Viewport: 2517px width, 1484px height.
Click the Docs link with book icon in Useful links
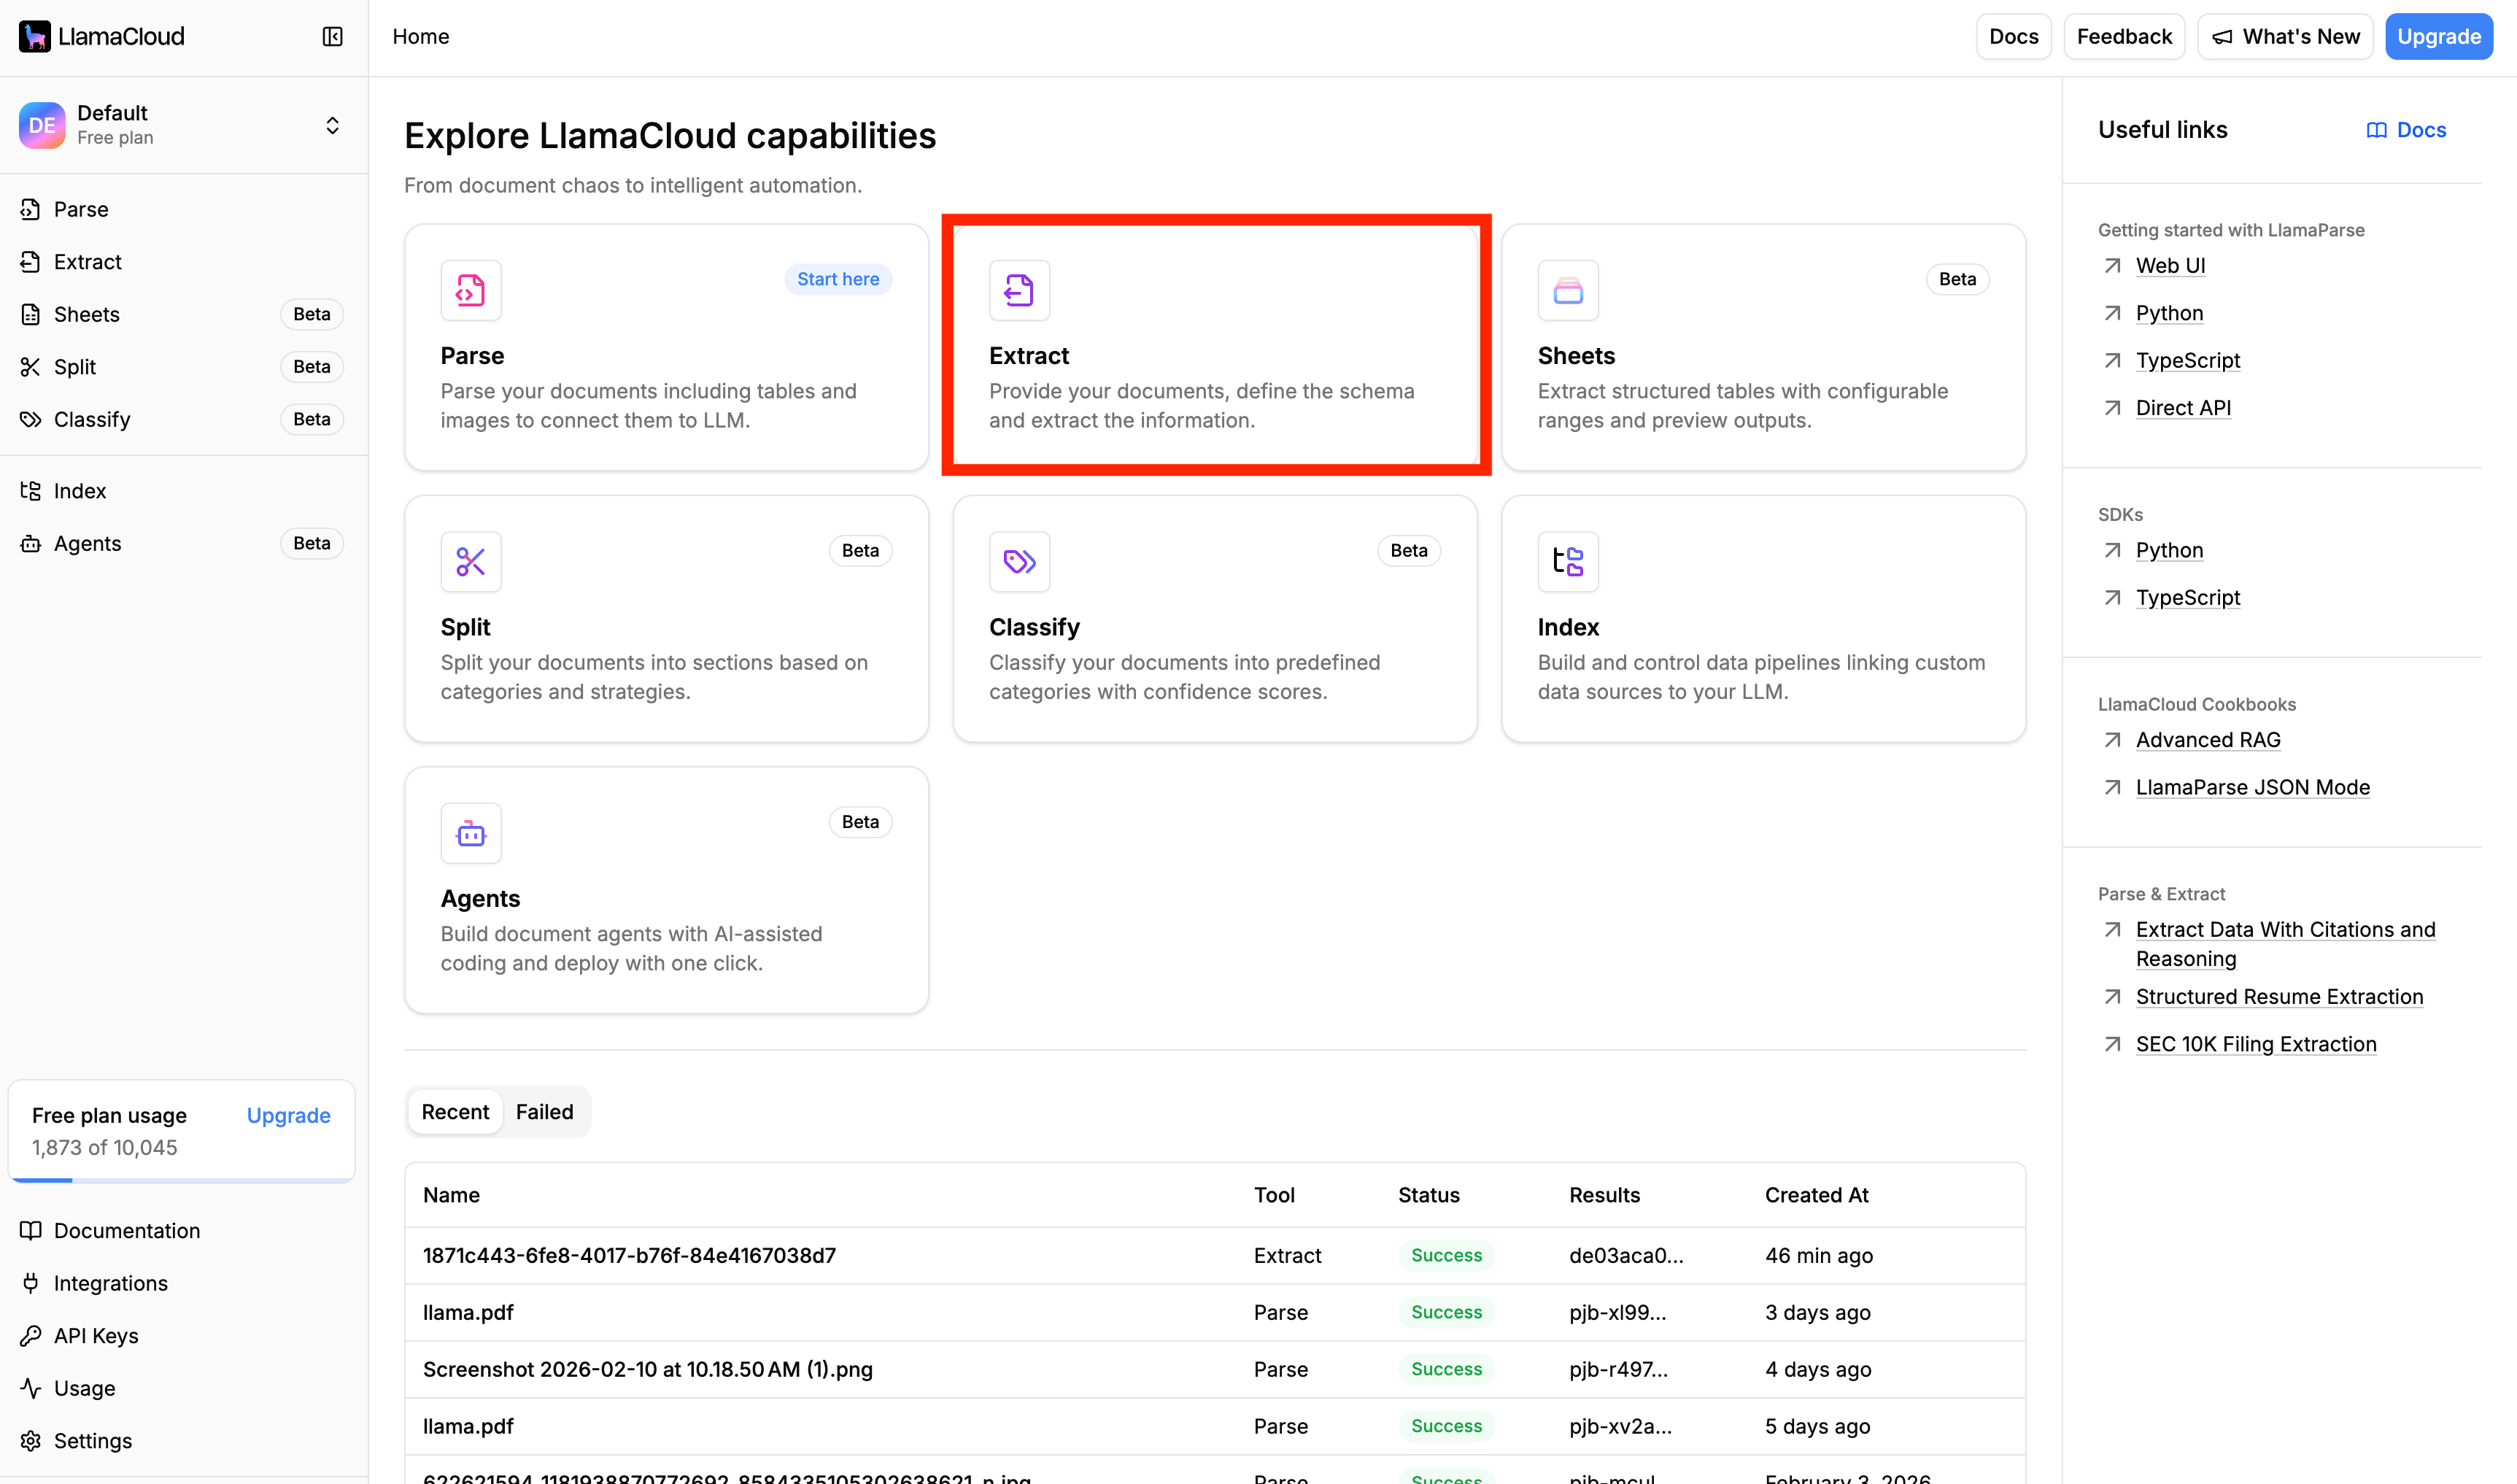[x=2406, y=130]
